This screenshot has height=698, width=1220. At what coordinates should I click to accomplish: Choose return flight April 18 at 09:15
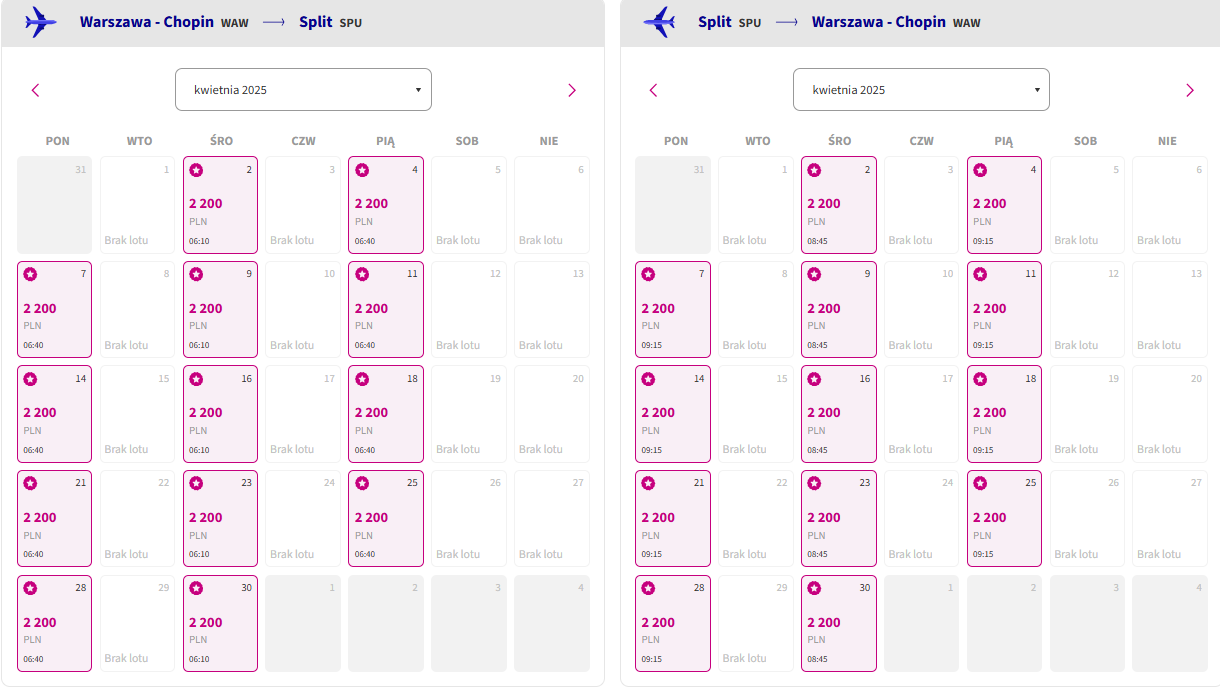click(x=1004, y=414)
